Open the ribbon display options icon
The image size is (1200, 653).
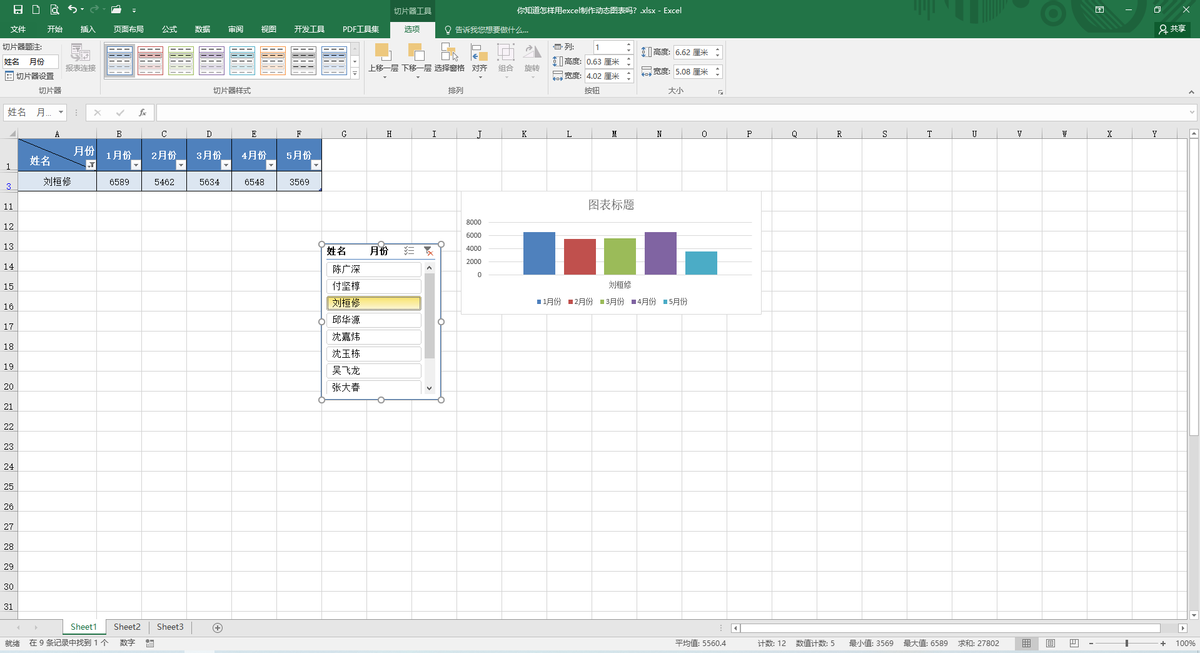[x=1098, y=9]
